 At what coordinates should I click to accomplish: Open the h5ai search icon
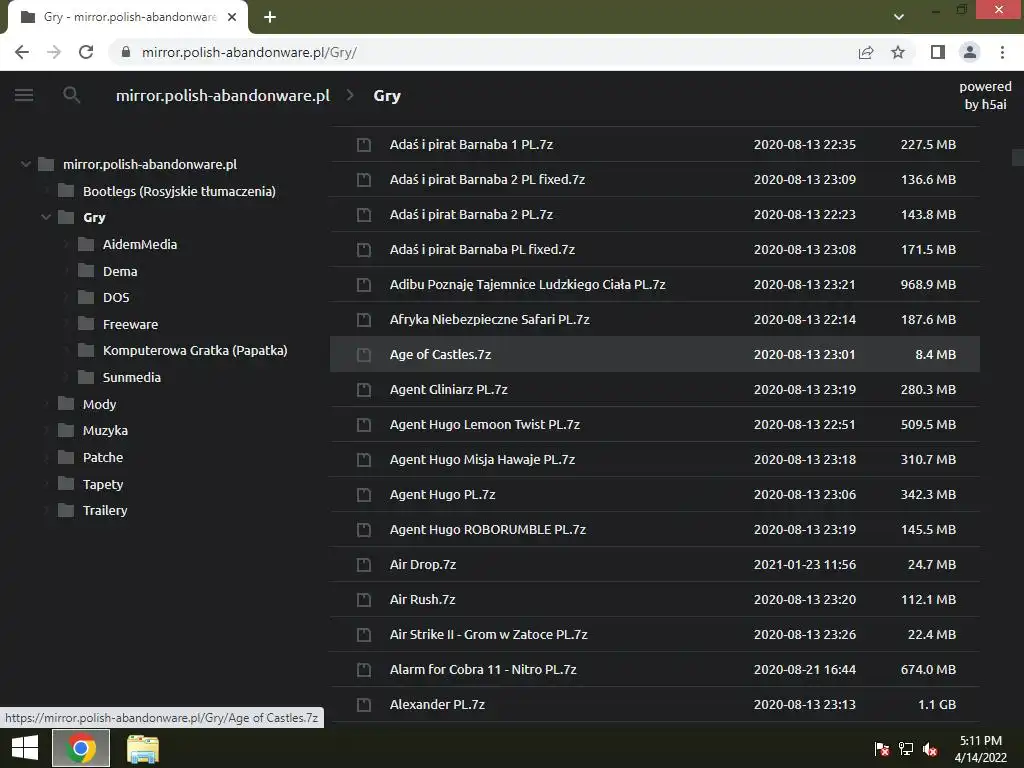(72, 95)
